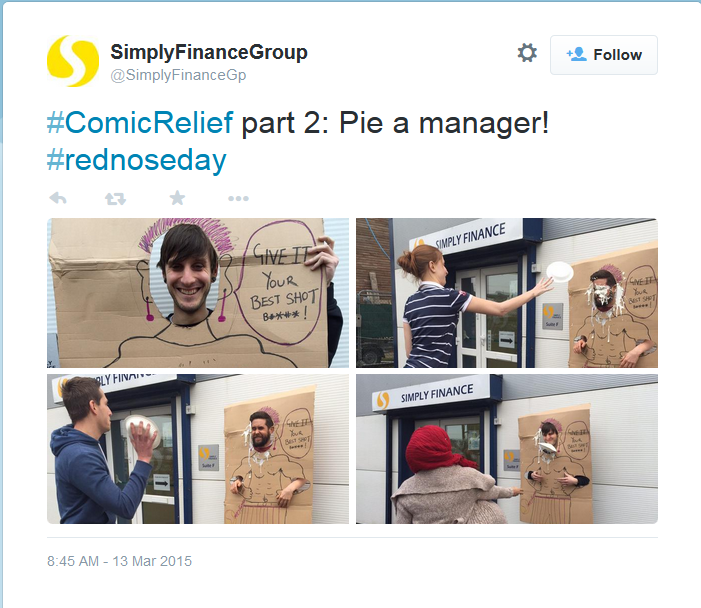Follow SimplyFinanceGroup
The width and height of the screenshot is (701, 608).
click(604, 55)
